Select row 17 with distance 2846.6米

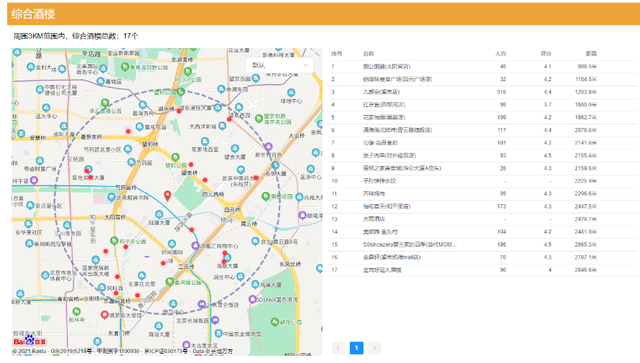point(482,270)
